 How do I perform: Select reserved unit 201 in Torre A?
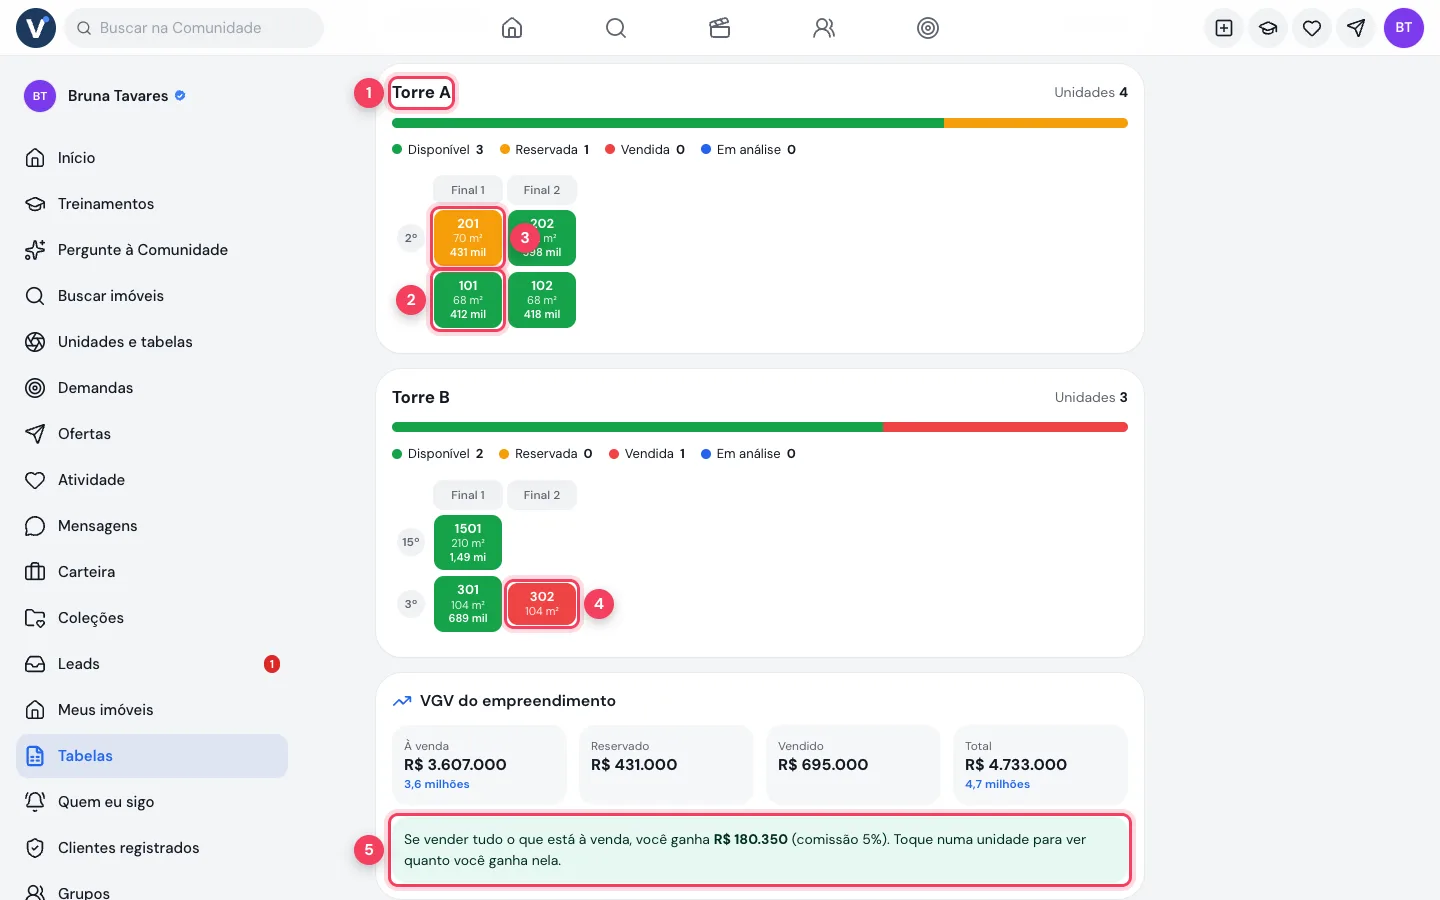tap(468, 238)
